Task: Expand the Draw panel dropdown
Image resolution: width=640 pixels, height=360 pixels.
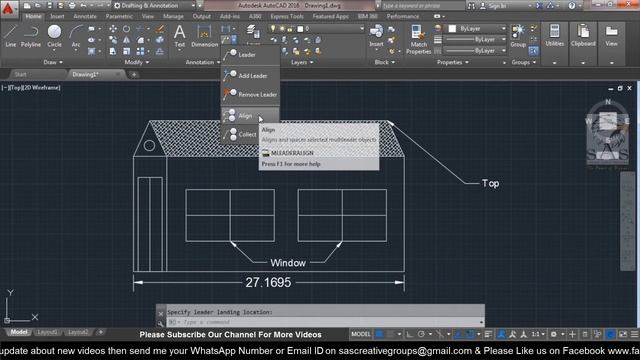Action: pos(53,62)
